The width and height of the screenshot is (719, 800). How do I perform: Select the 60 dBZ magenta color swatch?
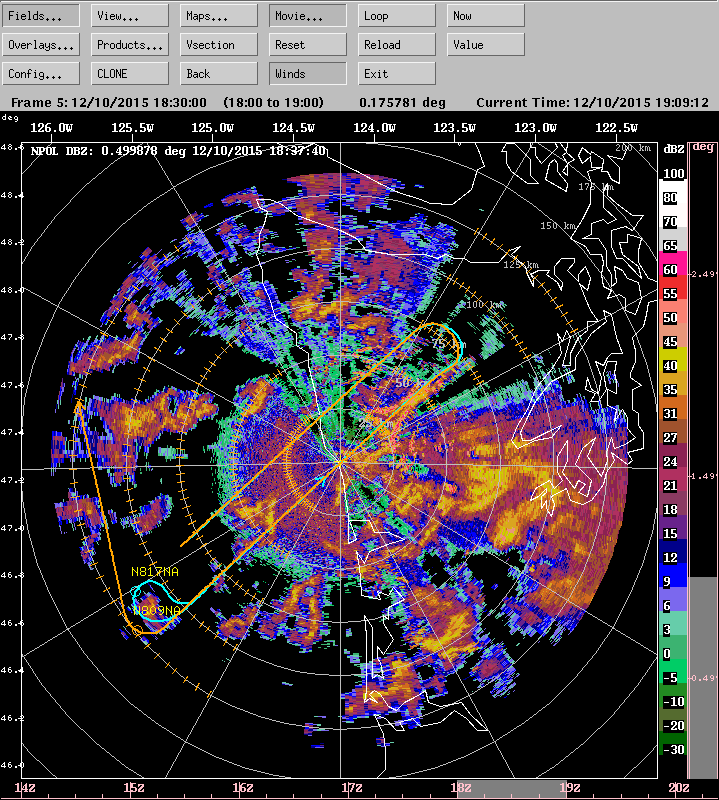point(673,264)
